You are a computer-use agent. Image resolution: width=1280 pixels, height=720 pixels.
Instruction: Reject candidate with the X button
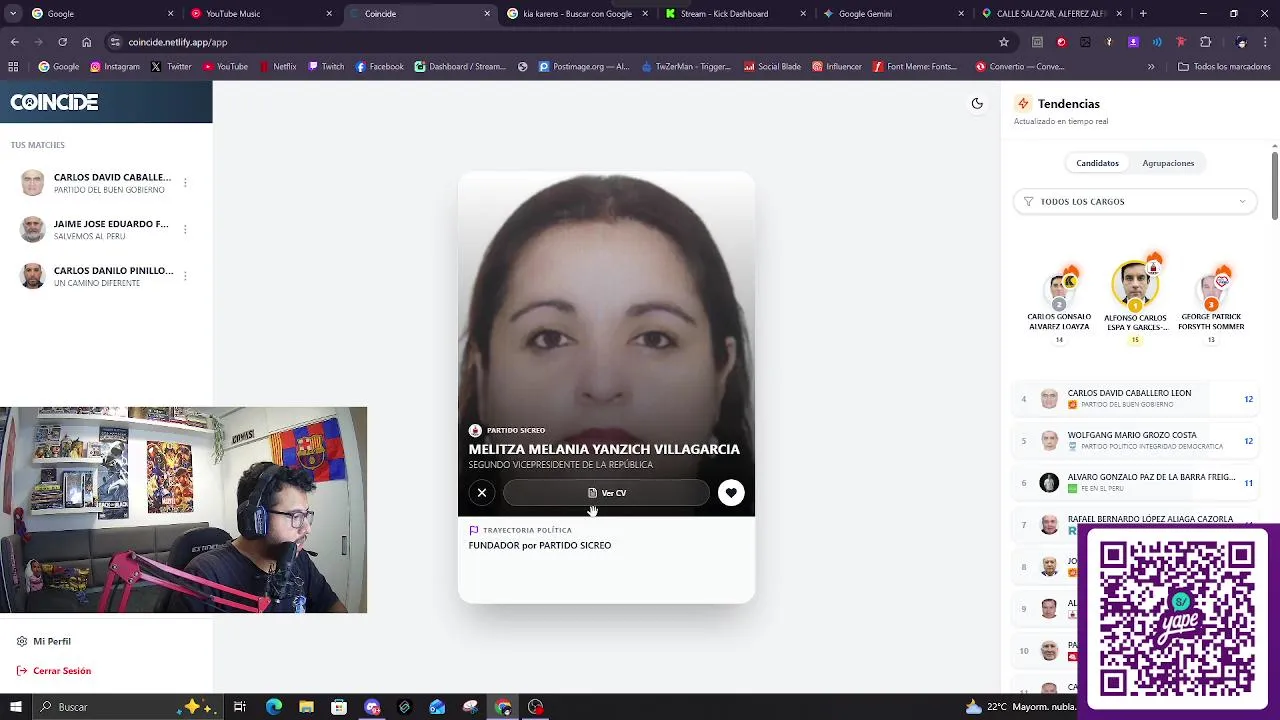pyautogui.click(x=482, y=493)
